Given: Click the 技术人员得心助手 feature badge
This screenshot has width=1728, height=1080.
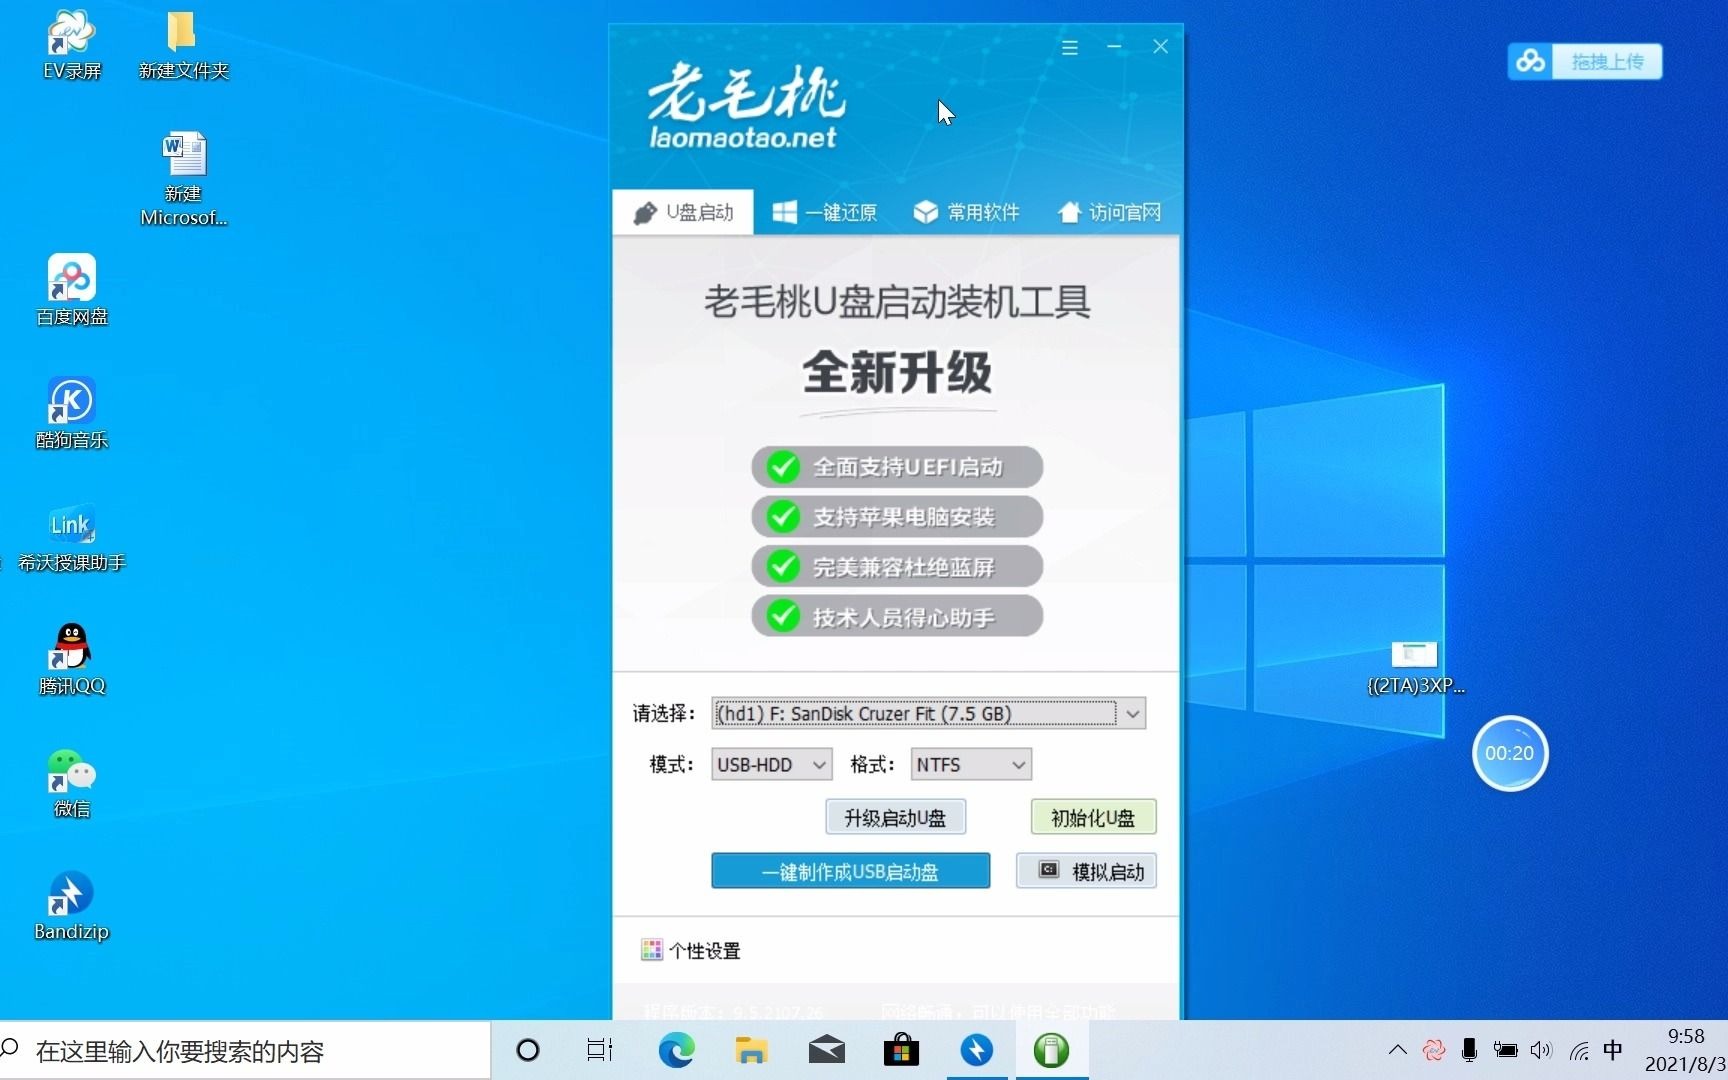Looking at the screenshot, I should click(x=897, y=617).
